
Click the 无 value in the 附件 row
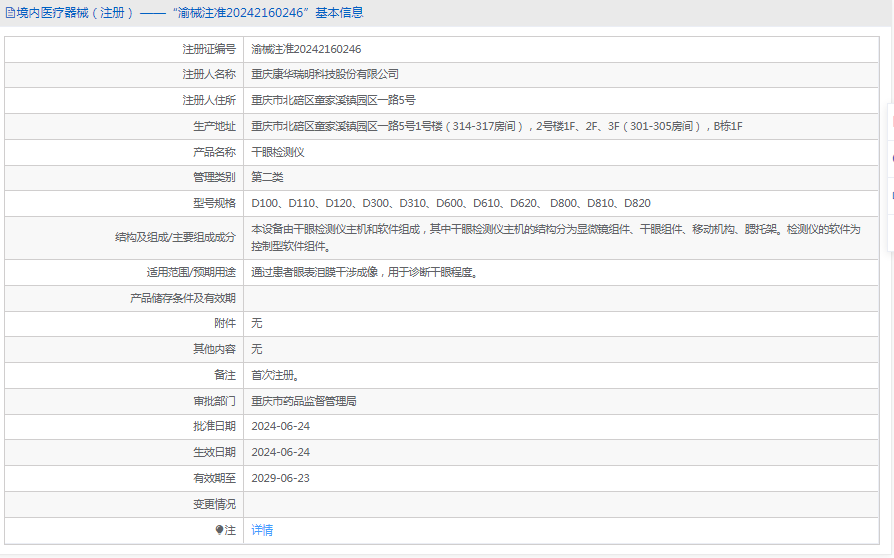pyautogui.click(x=257, y=323)
